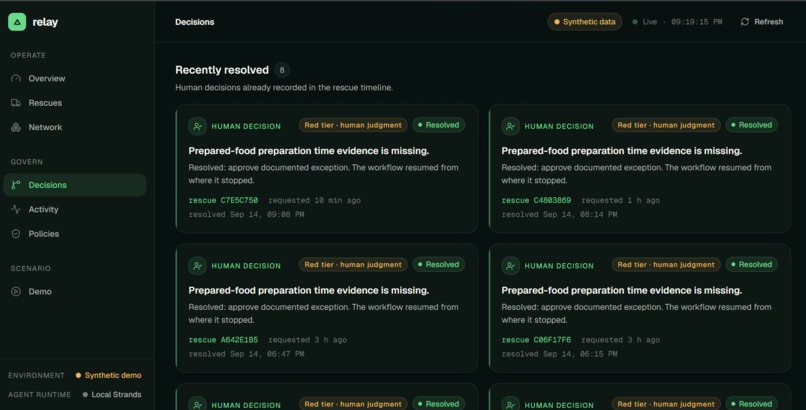
Task: Click Resolved badge on rescue C06F17F6 card
Action: click(752, 265)
